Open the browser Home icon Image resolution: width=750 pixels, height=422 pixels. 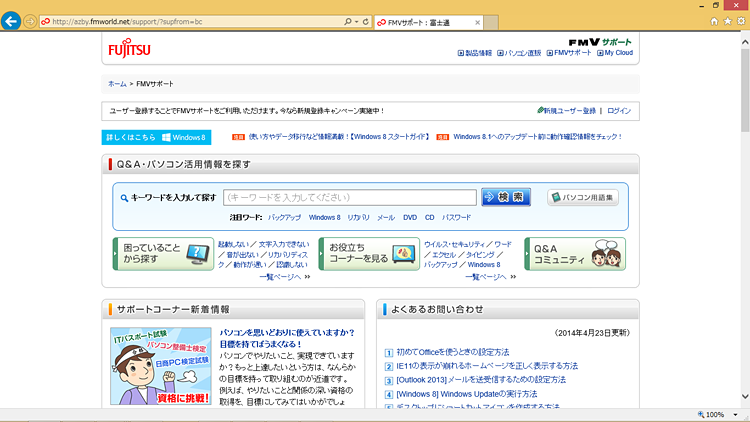(714, 21)
